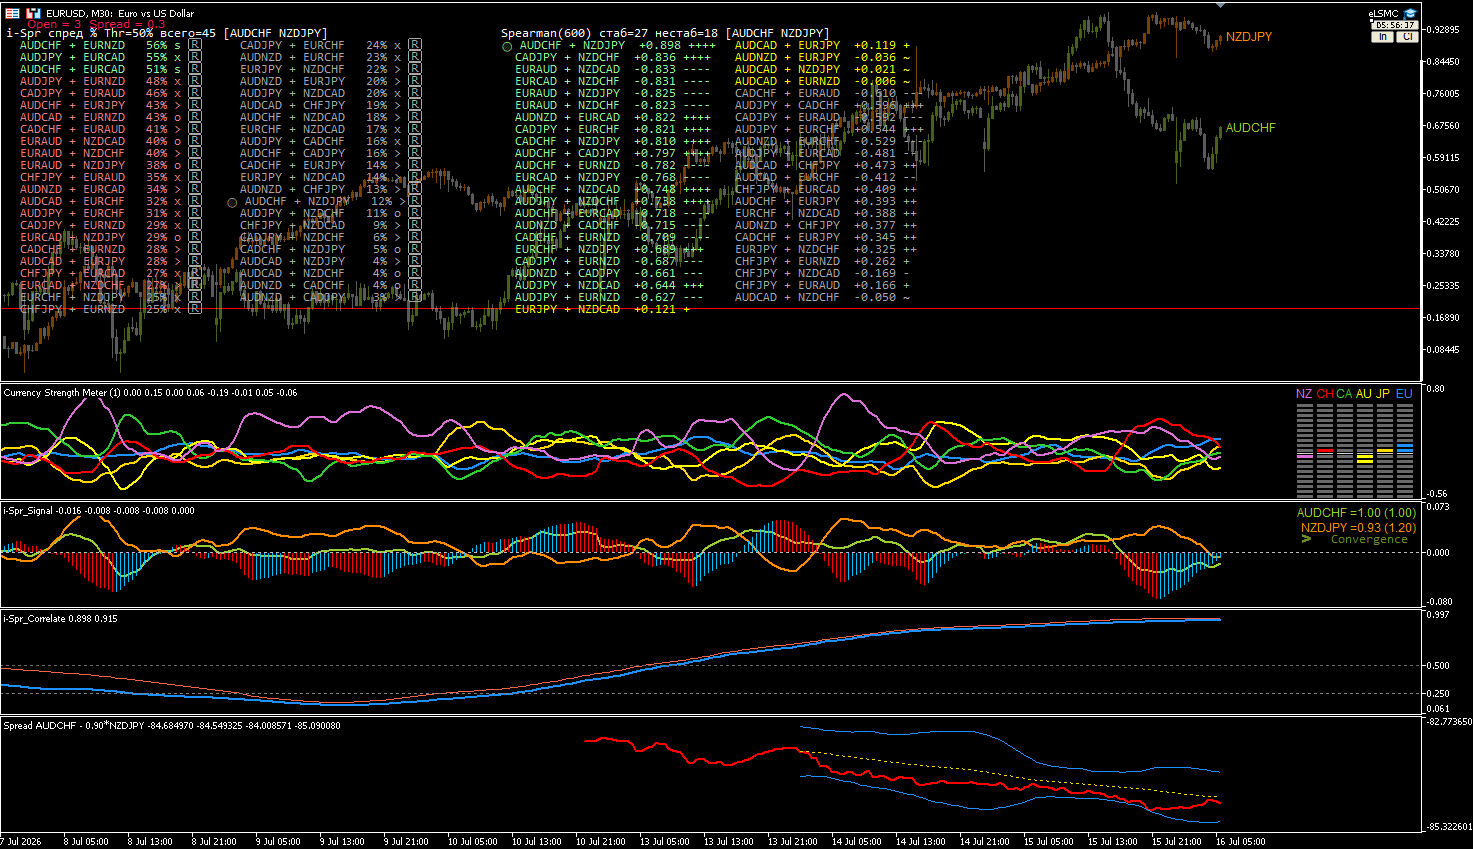
Task: Click the Open = 3 Spread = 0.3 label
Action: [96, 24]
